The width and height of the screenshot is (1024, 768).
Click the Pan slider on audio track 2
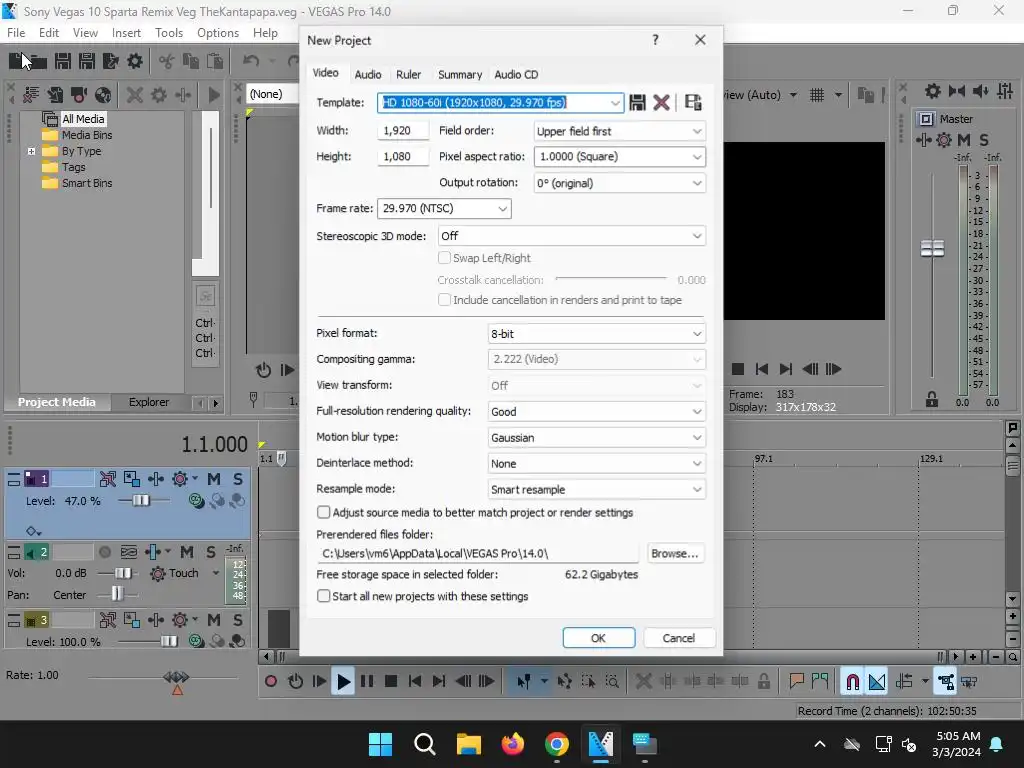[x=117, y=594]
